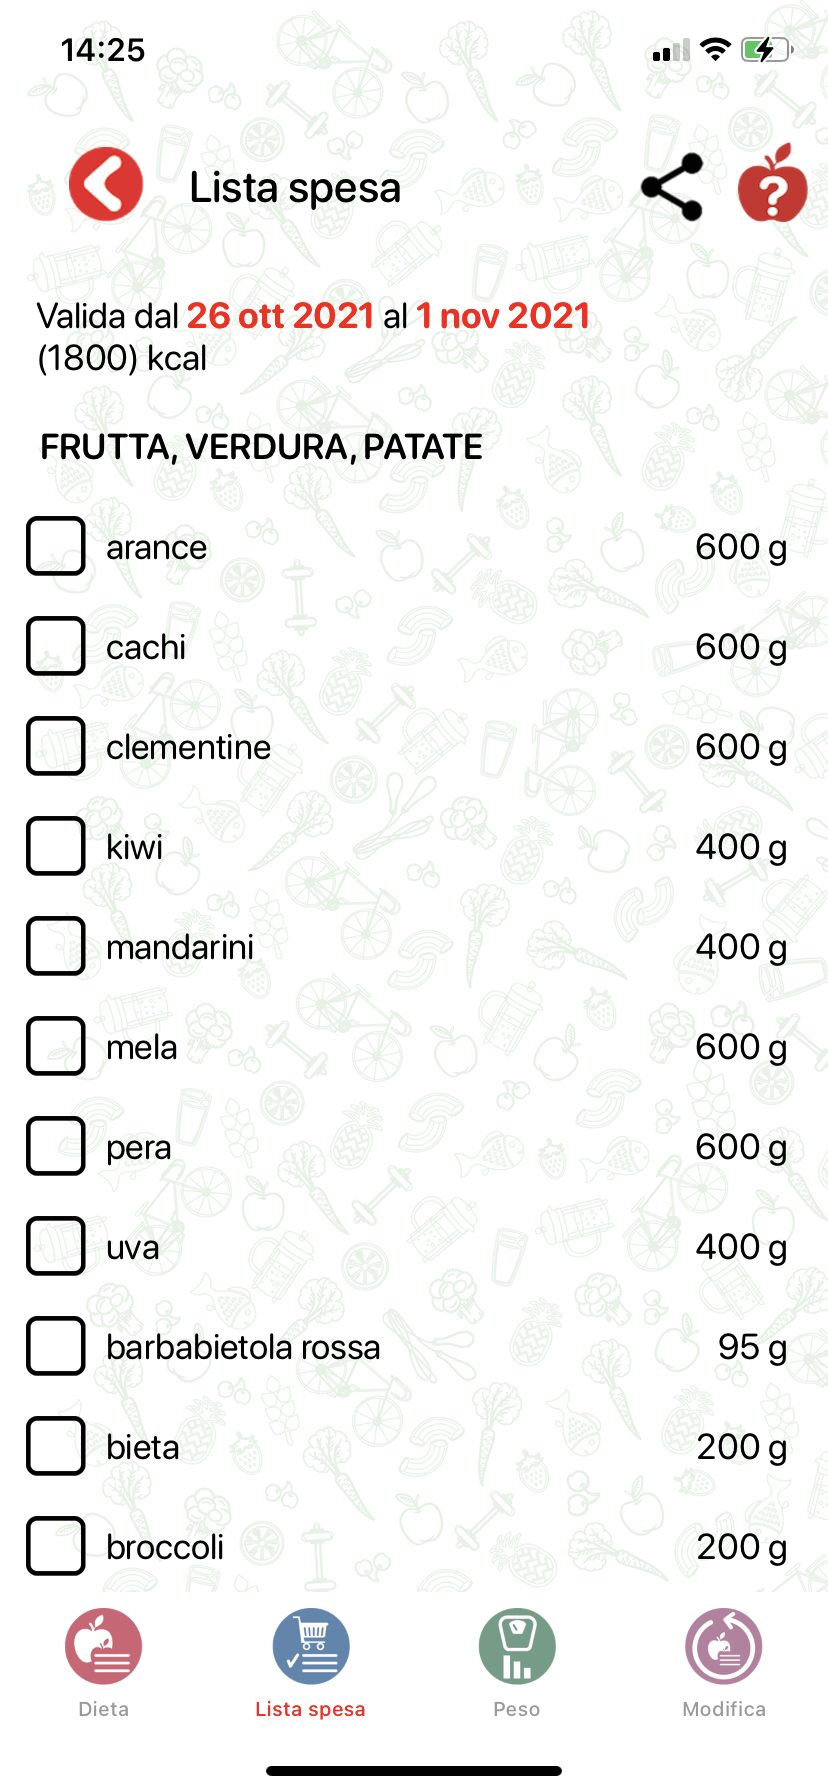Tap the start date 26 ott 2021

(281, 316)
